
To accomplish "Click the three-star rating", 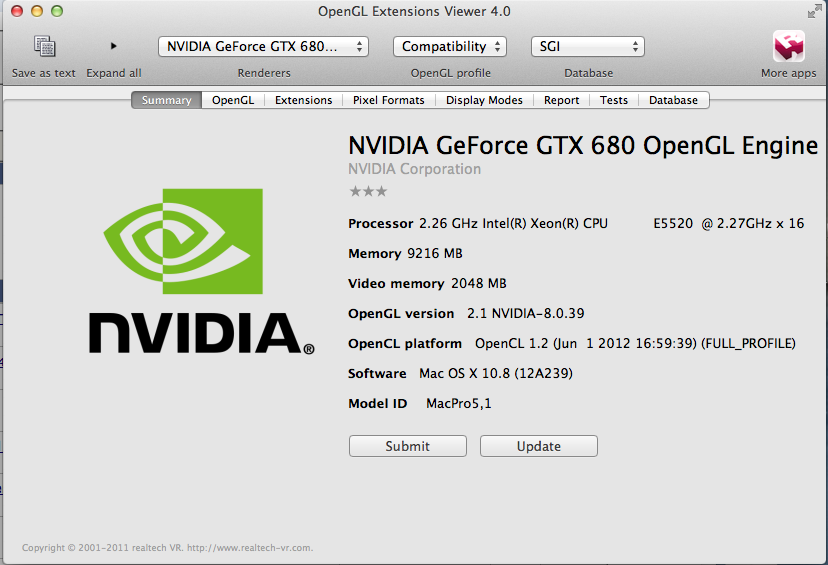I will [x=368, y=191].
